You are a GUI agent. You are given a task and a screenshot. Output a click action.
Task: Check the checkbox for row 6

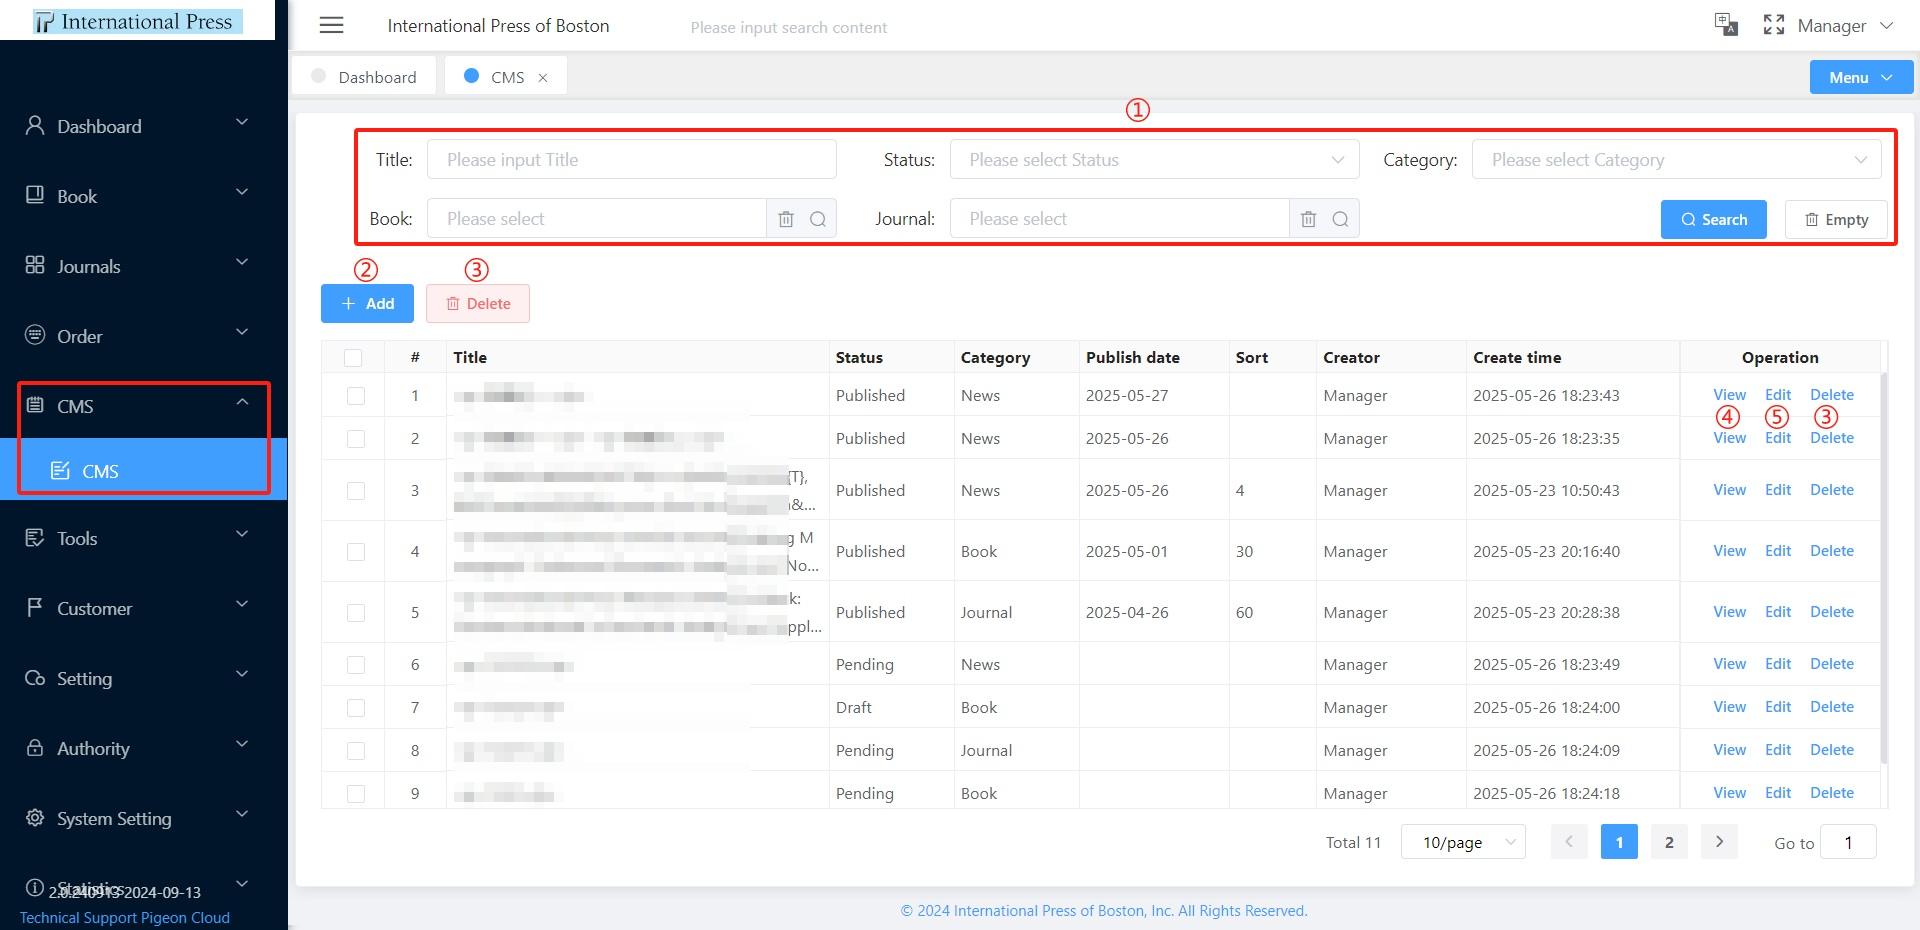tap(356, 665)
